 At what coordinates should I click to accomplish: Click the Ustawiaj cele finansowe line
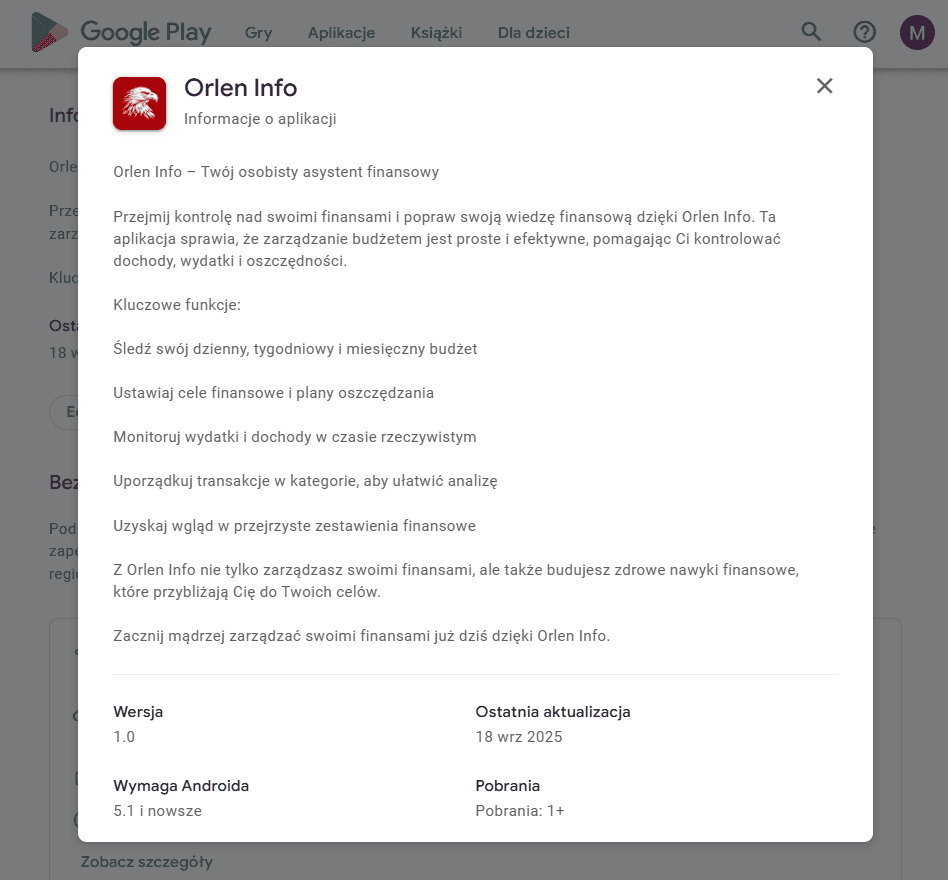tap(273, 393)
